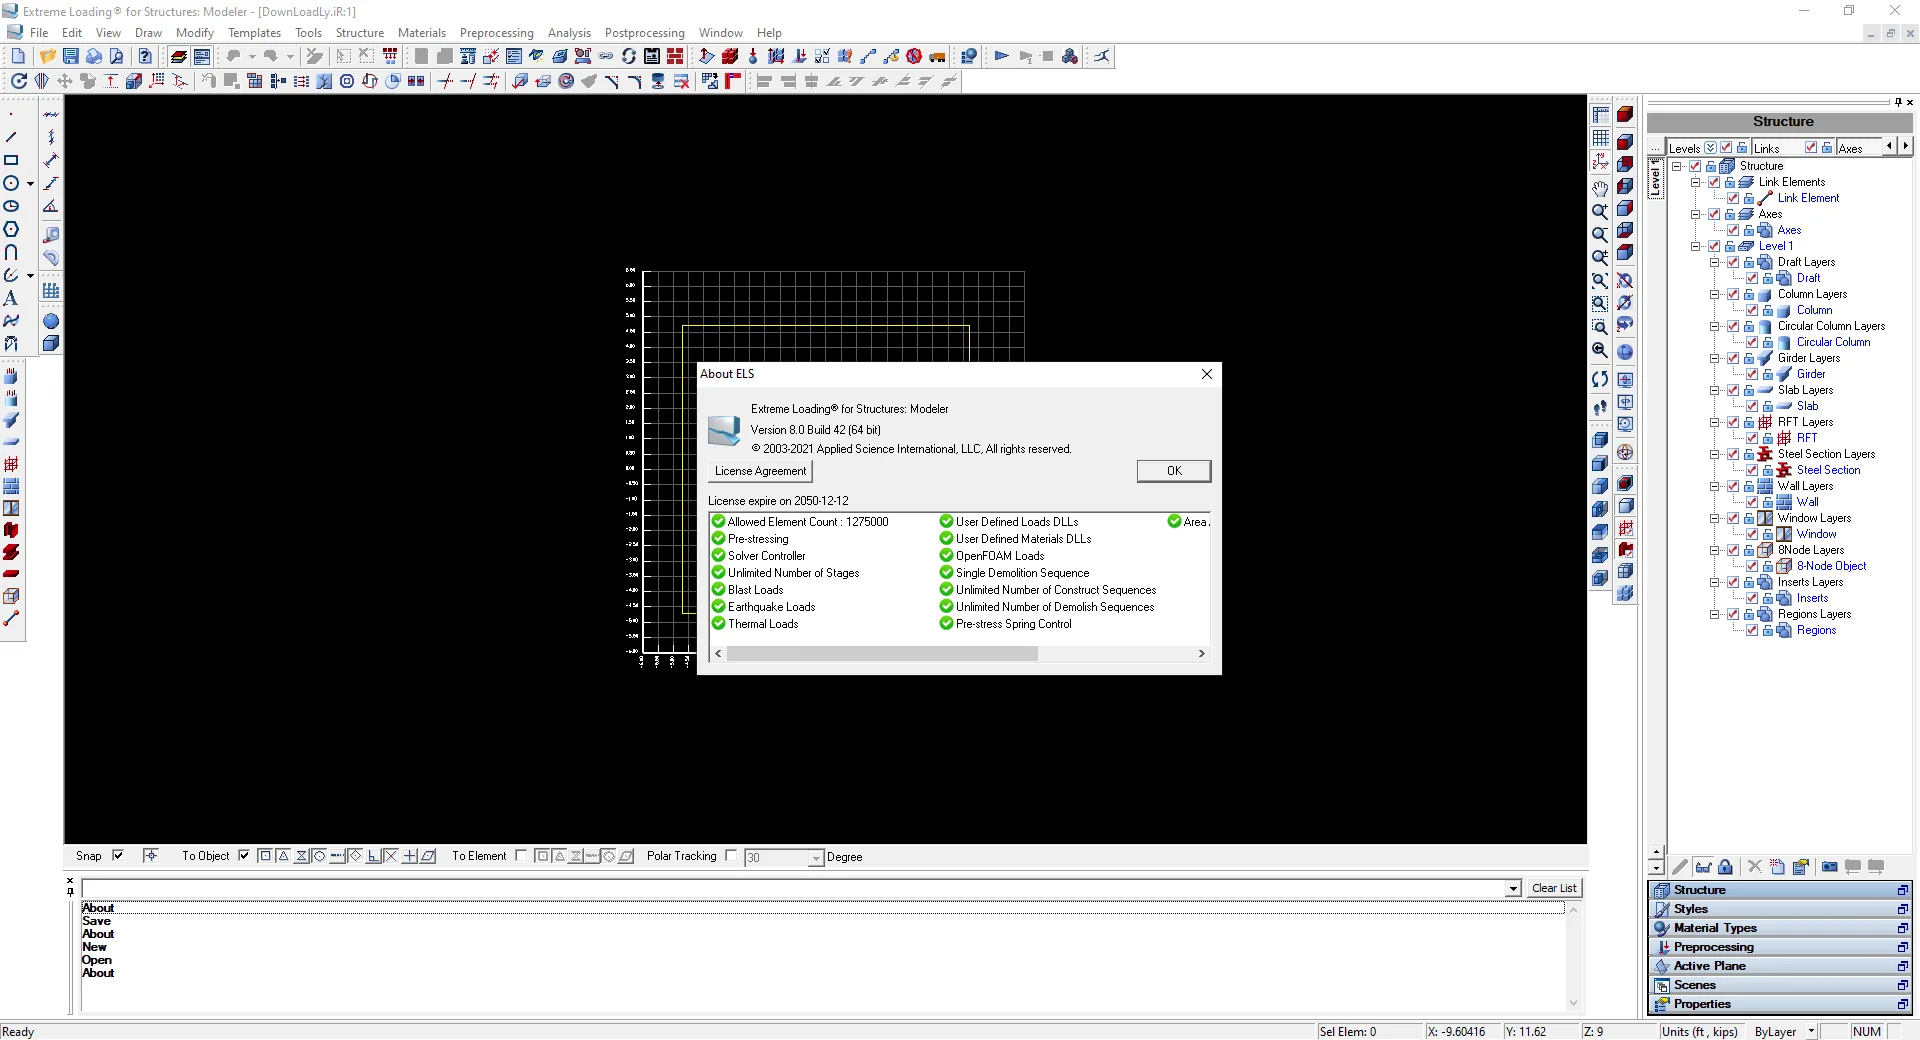Open the ByLayer dropdown in status bar
The image size is (1920, 1040).
coord(1811,1032)
